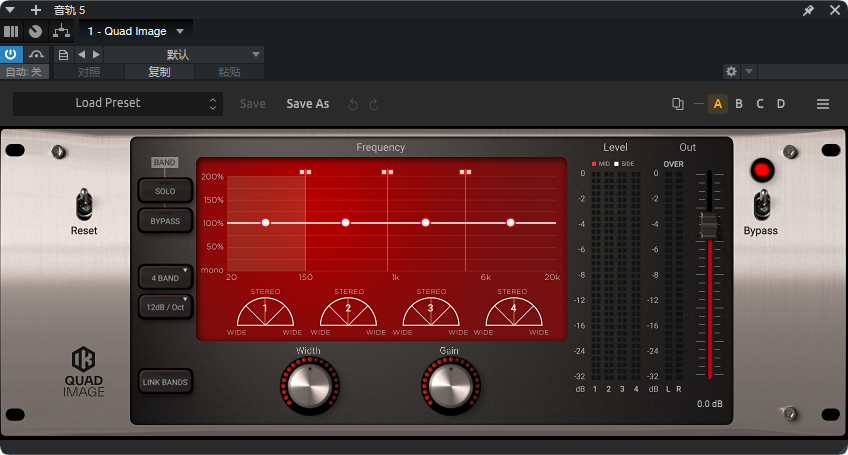
Task: Toggle the plugin power button
Action: (10, 54)
